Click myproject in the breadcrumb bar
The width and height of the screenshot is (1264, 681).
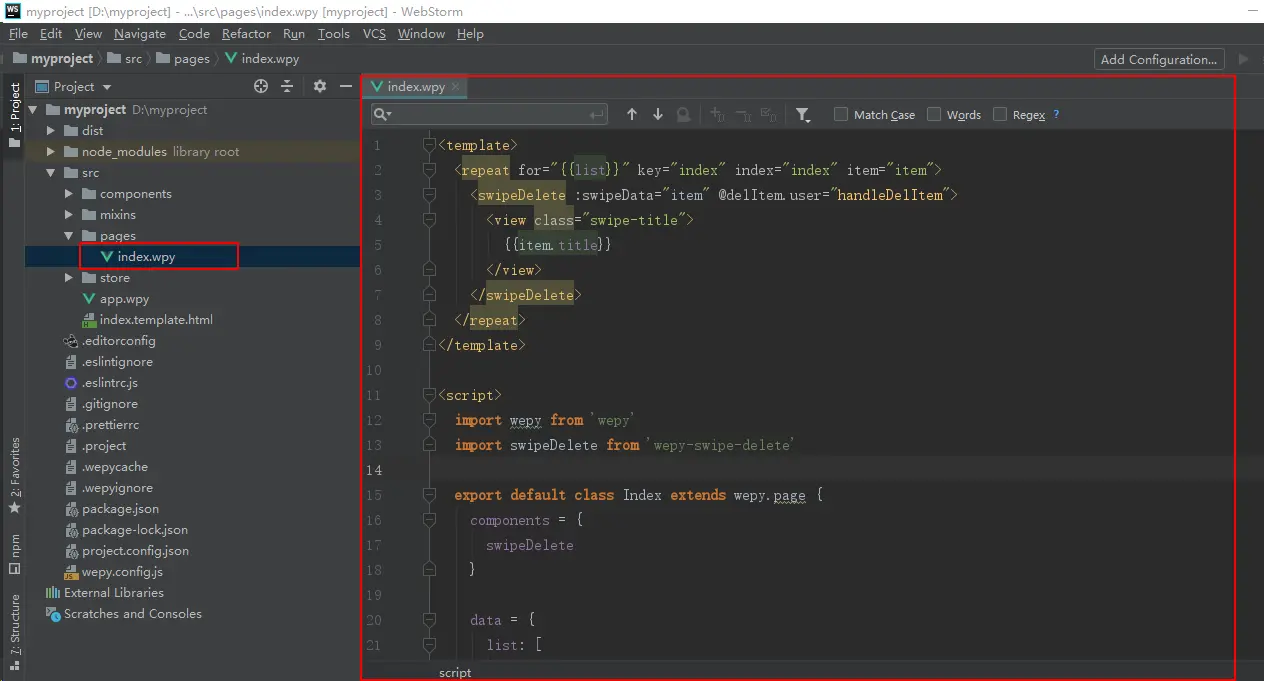(52, 58)
